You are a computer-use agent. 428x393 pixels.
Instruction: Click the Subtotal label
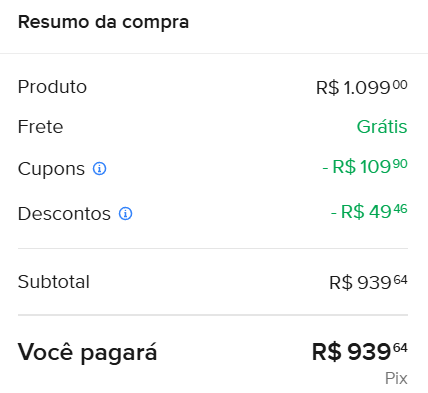[54, 282]
